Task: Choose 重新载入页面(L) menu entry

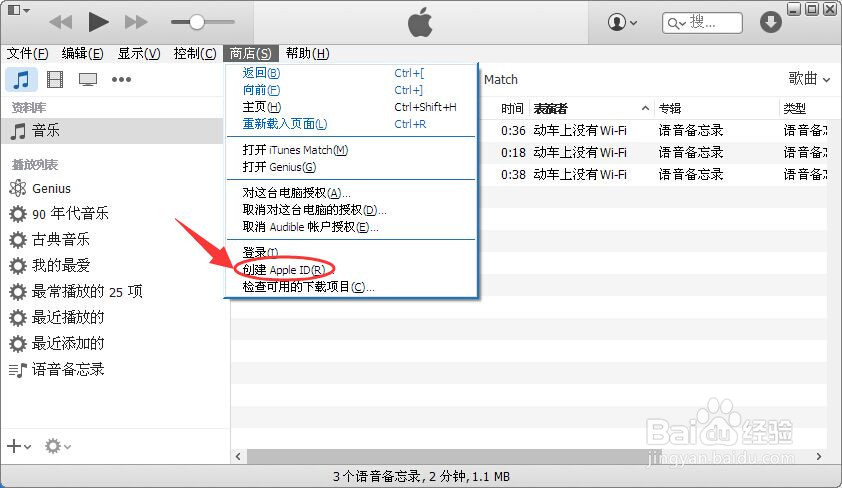Action: pyautogui.click(x=351, y=124)
